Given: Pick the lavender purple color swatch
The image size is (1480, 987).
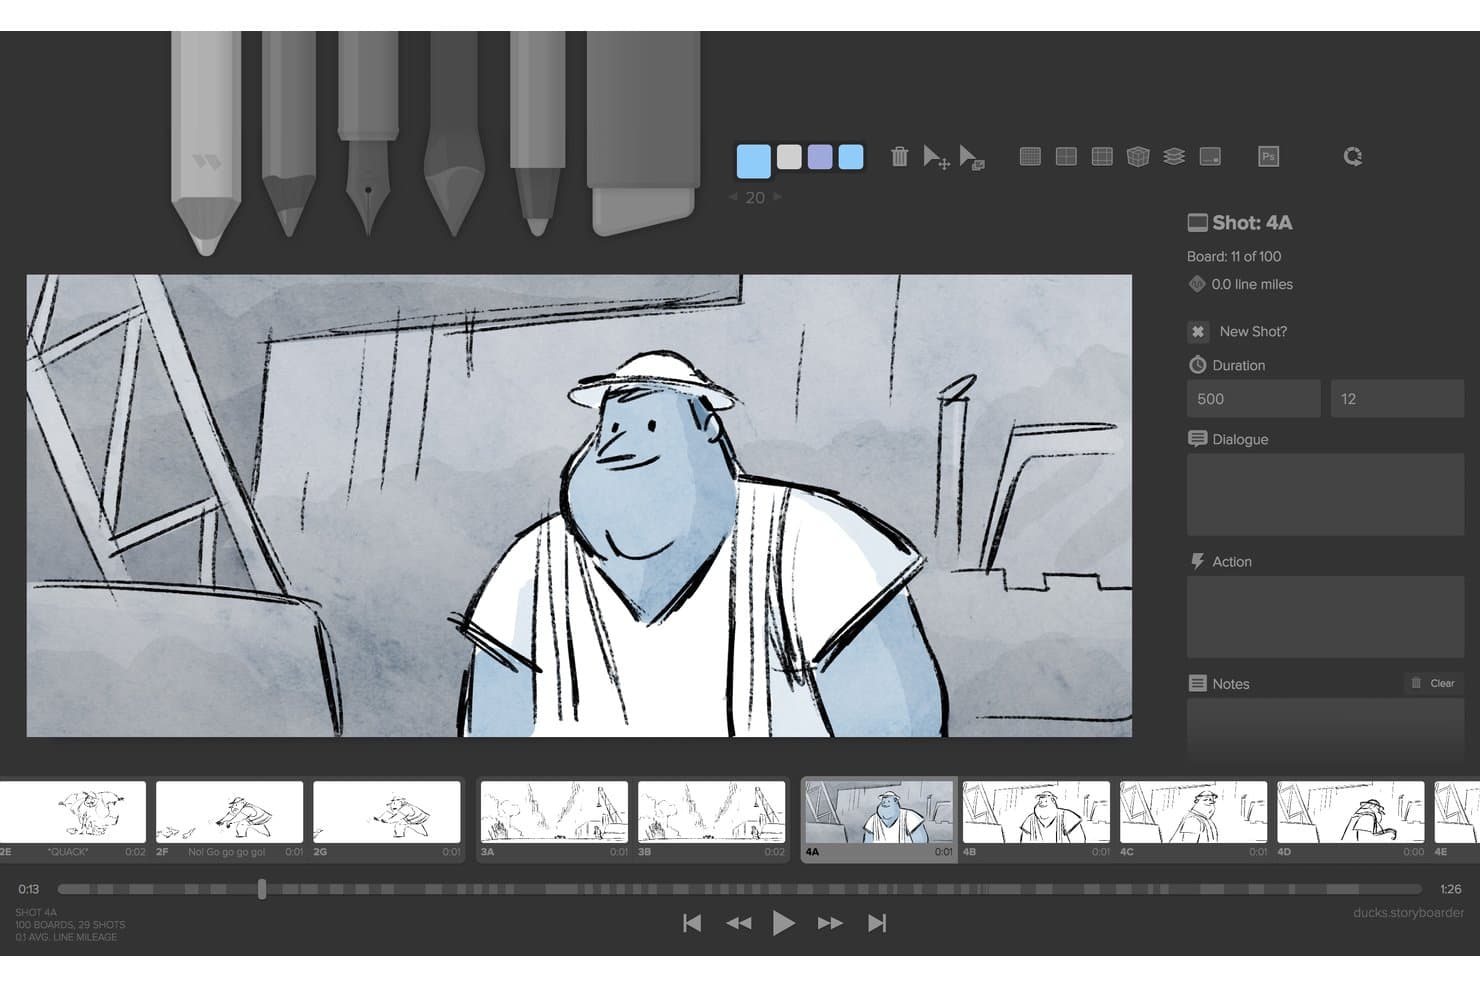Looking at the screenshot, I should click(820, 157).
